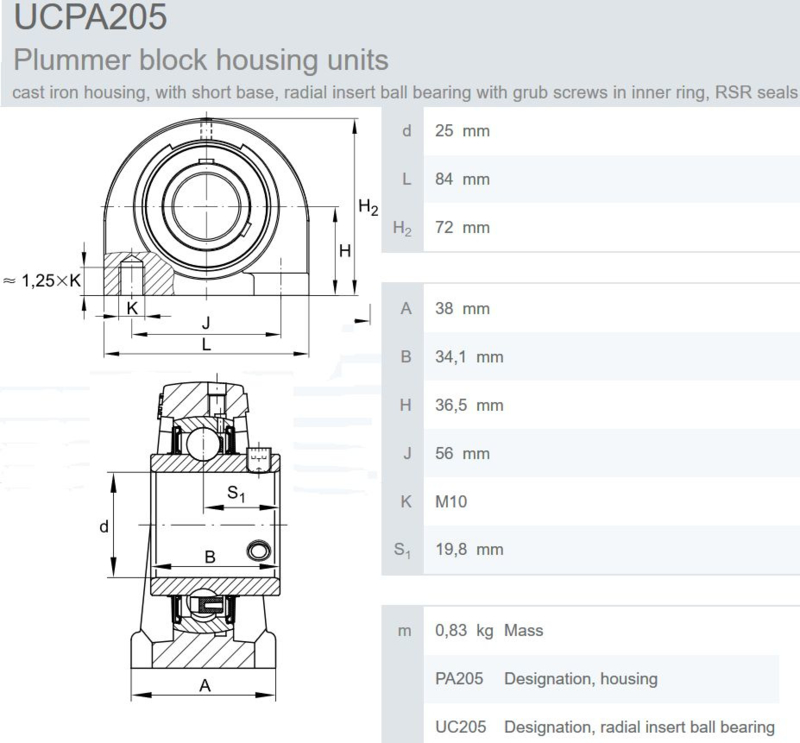
Task: Click the ≈ 1,25×K annotation in drawing
Action: click(42, 281)
